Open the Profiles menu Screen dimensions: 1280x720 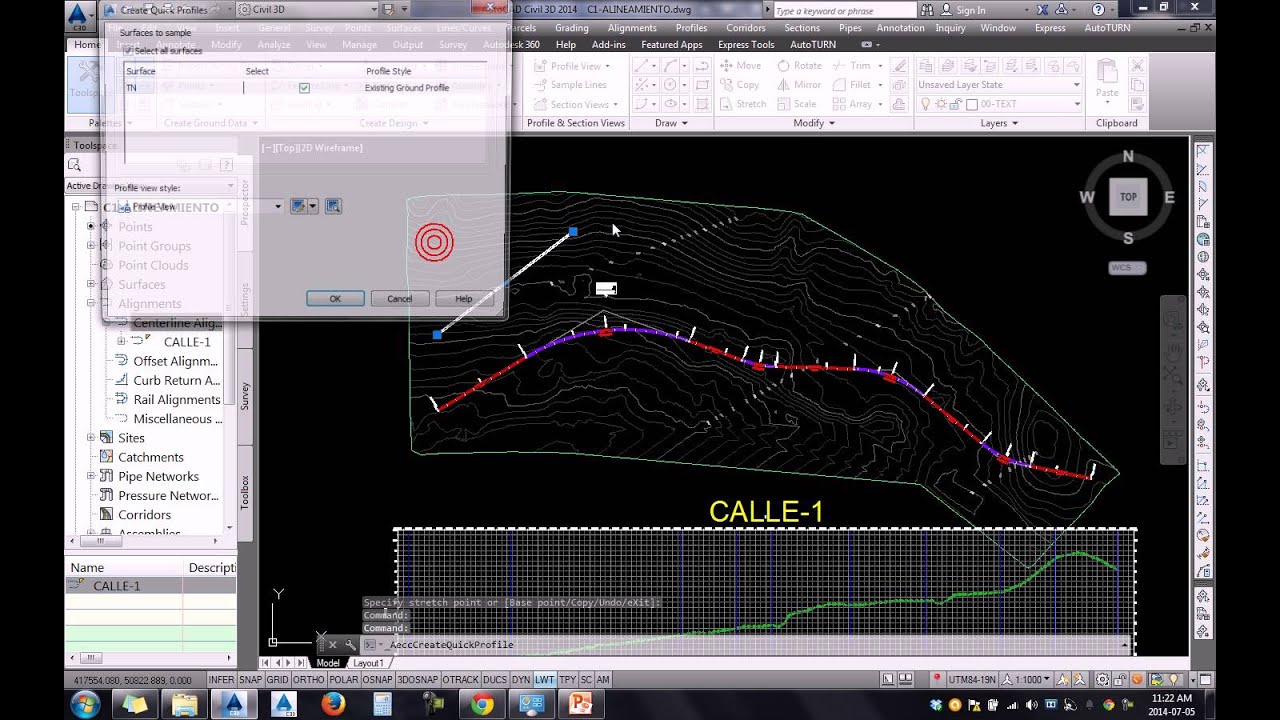691,28
